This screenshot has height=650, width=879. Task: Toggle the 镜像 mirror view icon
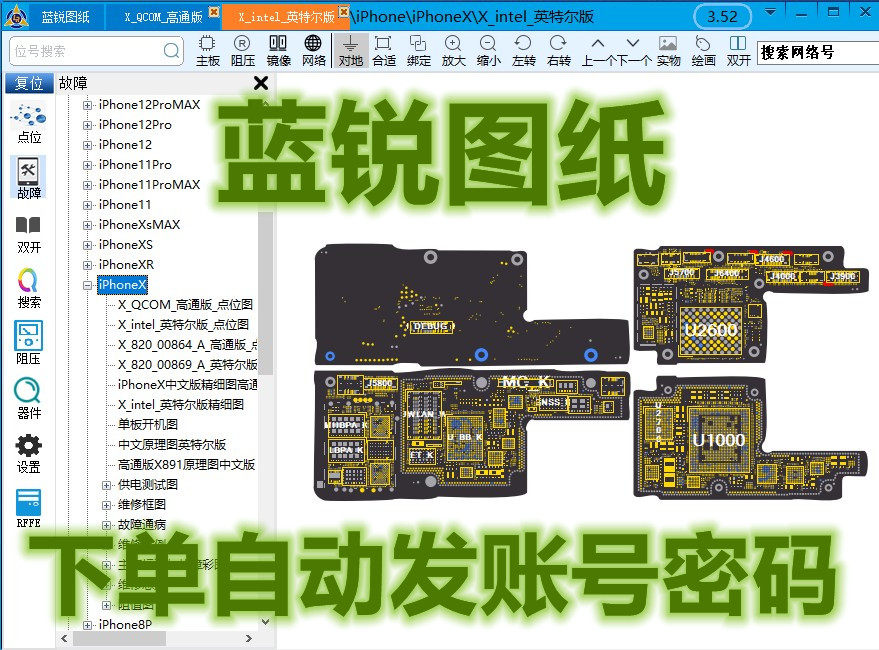[278, 50]
